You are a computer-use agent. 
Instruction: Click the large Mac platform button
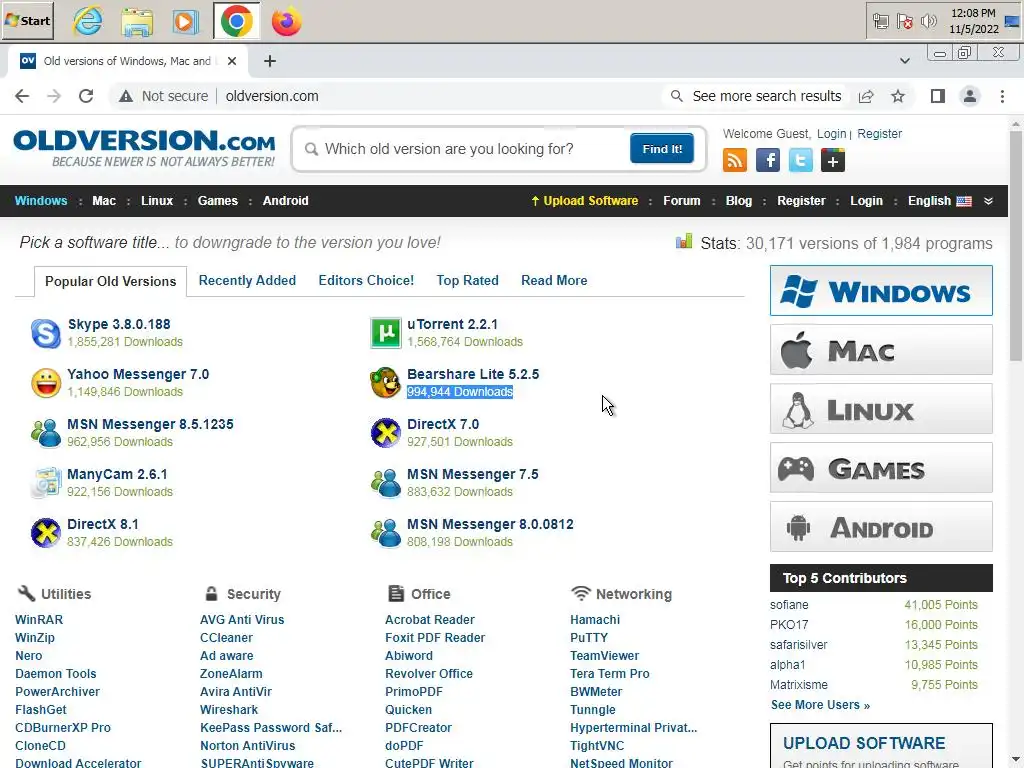[881, 350]
